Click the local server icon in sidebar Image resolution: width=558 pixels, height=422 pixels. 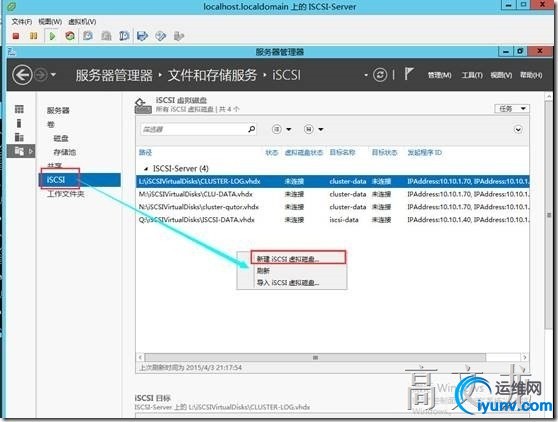[x=19, y=123]
